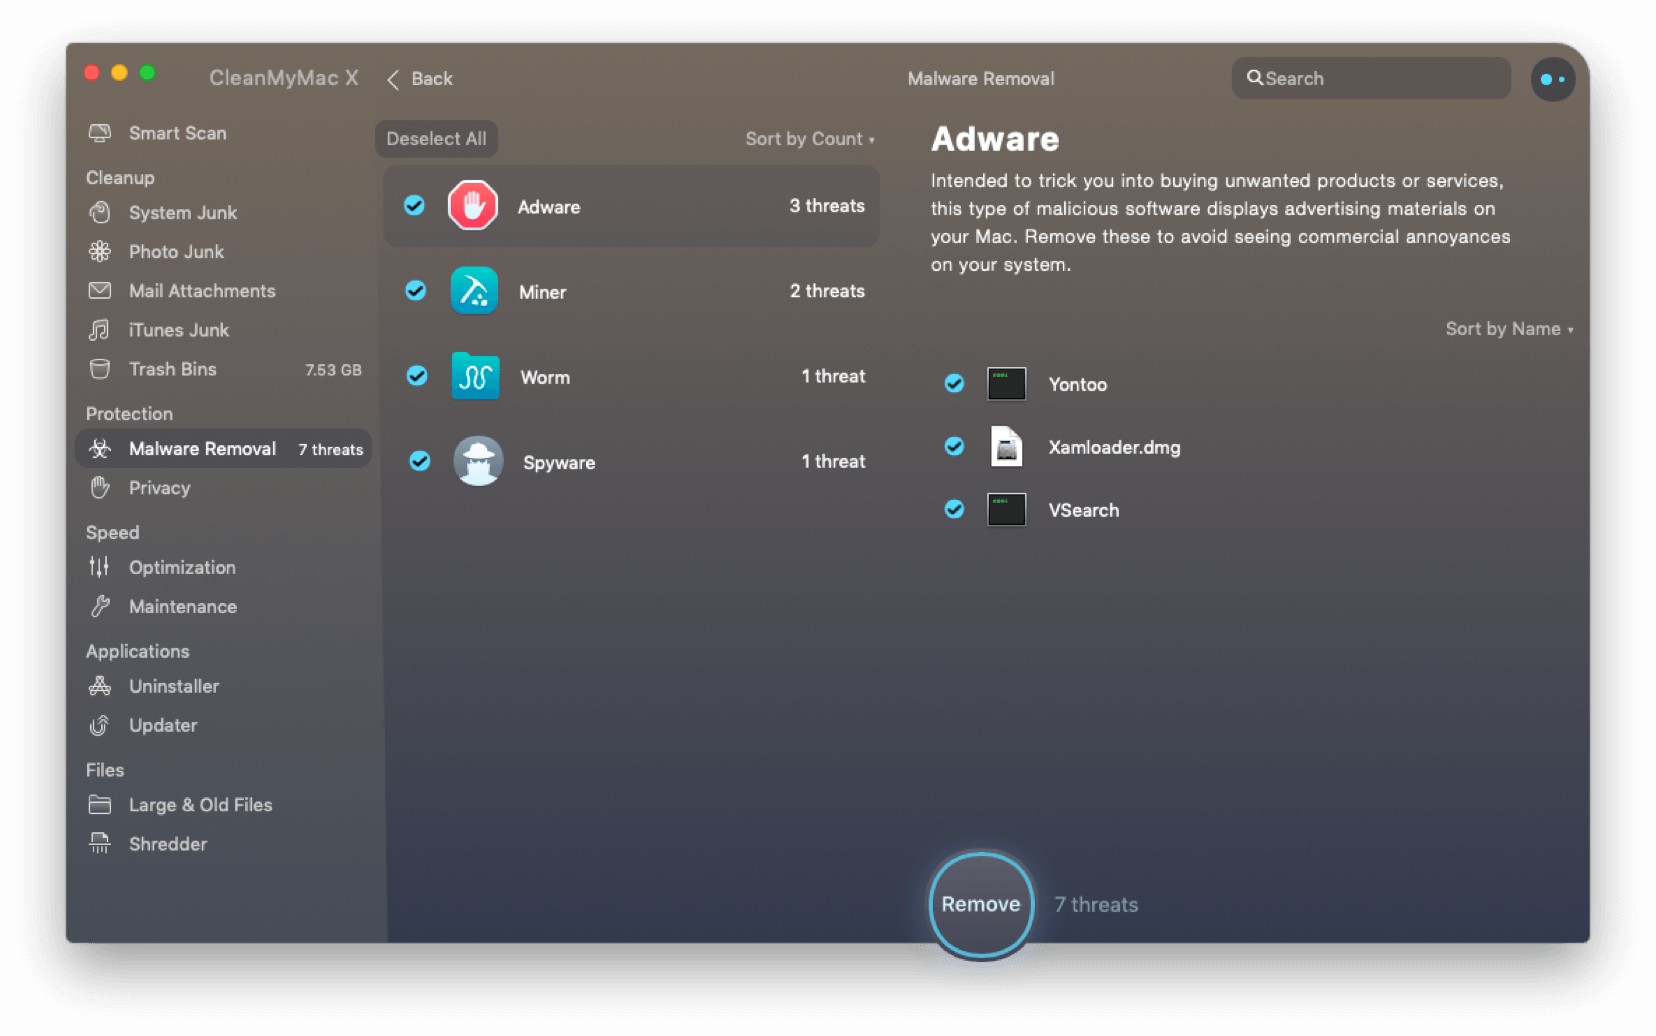Open the Sort by Count dropdown
This screenshot has width=1656, height=1036.
pos(809,139)
